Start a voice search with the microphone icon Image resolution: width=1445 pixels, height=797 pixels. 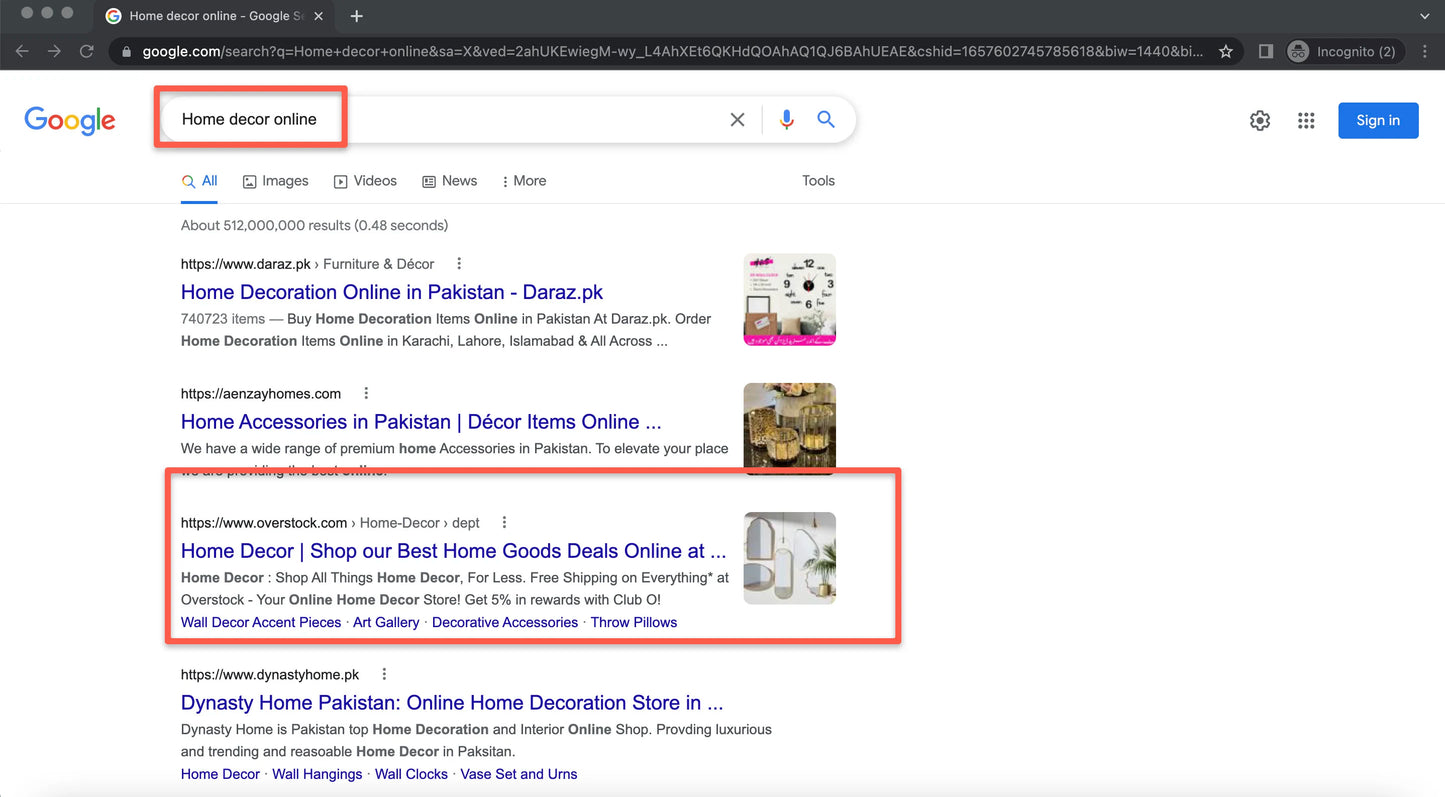[787, 119]
